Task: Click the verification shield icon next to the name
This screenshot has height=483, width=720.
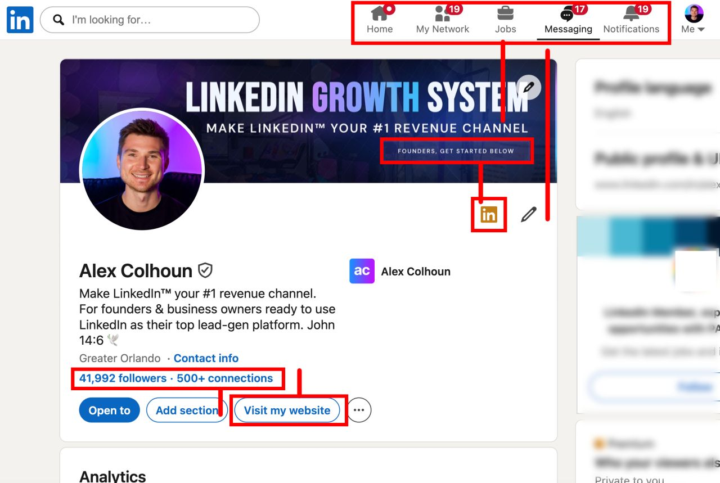Action: pos(205,270)
